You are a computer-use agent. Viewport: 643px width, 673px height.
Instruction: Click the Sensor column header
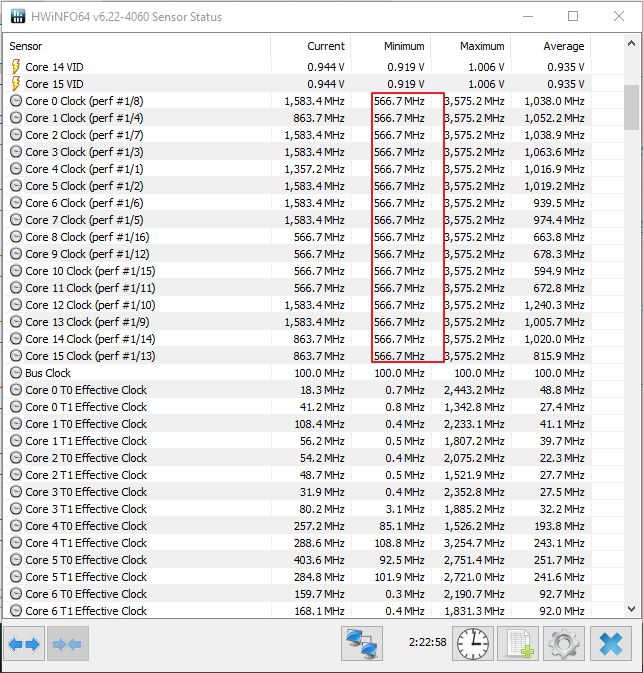pos(137,46)
